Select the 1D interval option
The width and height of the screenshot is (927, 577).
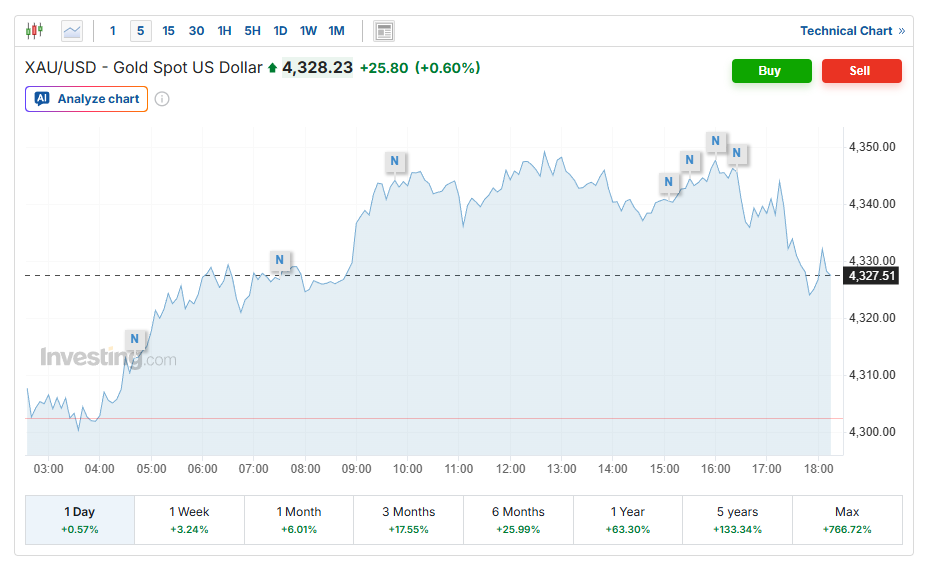point(280,31)
